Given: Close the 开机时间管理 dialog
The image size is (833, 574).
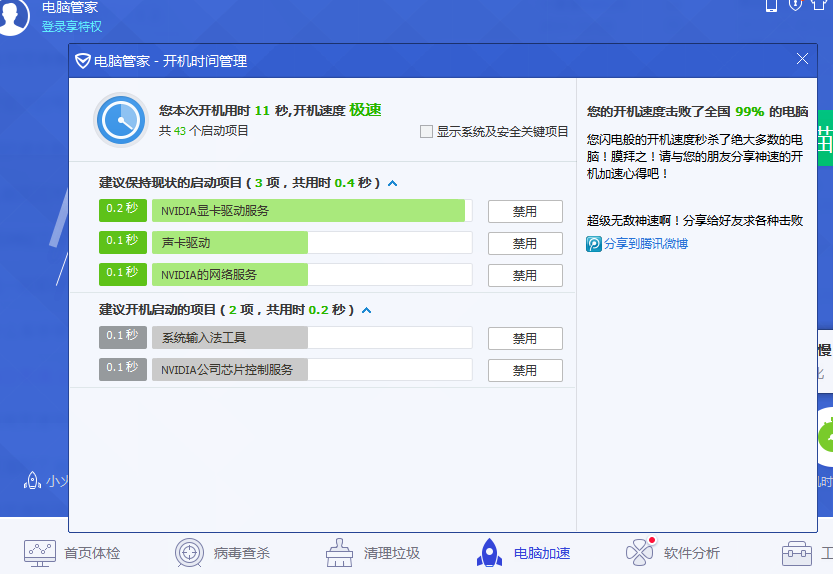Looking at the screenshot, I should point(802,59).
